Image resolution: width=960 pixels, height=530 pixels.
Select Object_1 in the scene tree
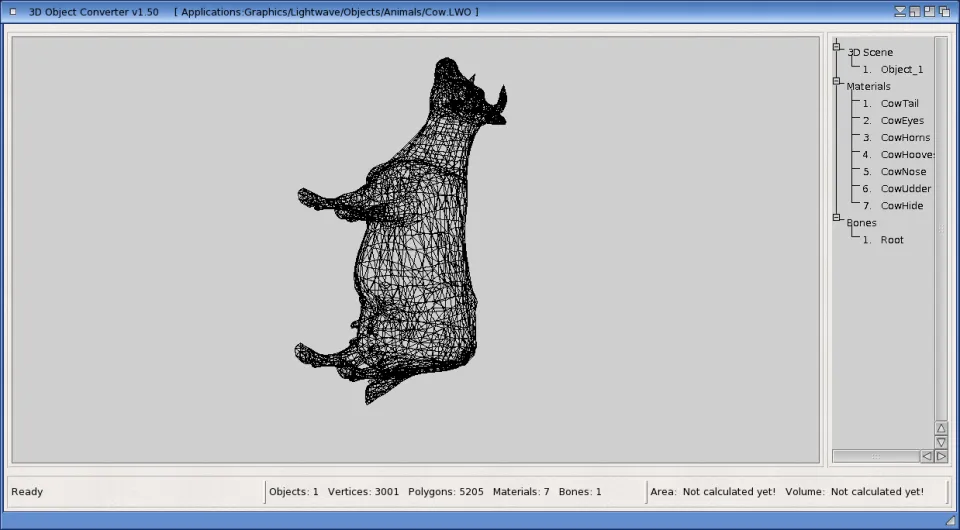point(901,70)
